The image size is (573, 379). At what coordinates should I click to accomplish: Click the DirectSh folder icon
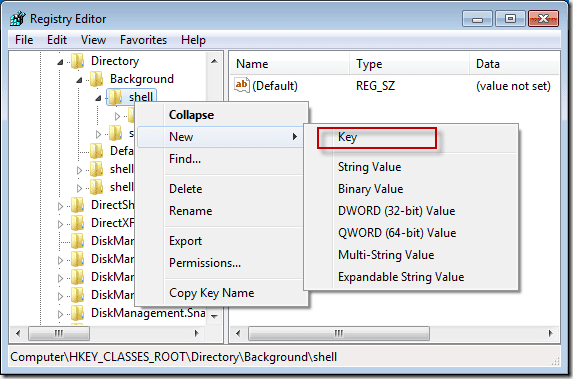point(77,205)
